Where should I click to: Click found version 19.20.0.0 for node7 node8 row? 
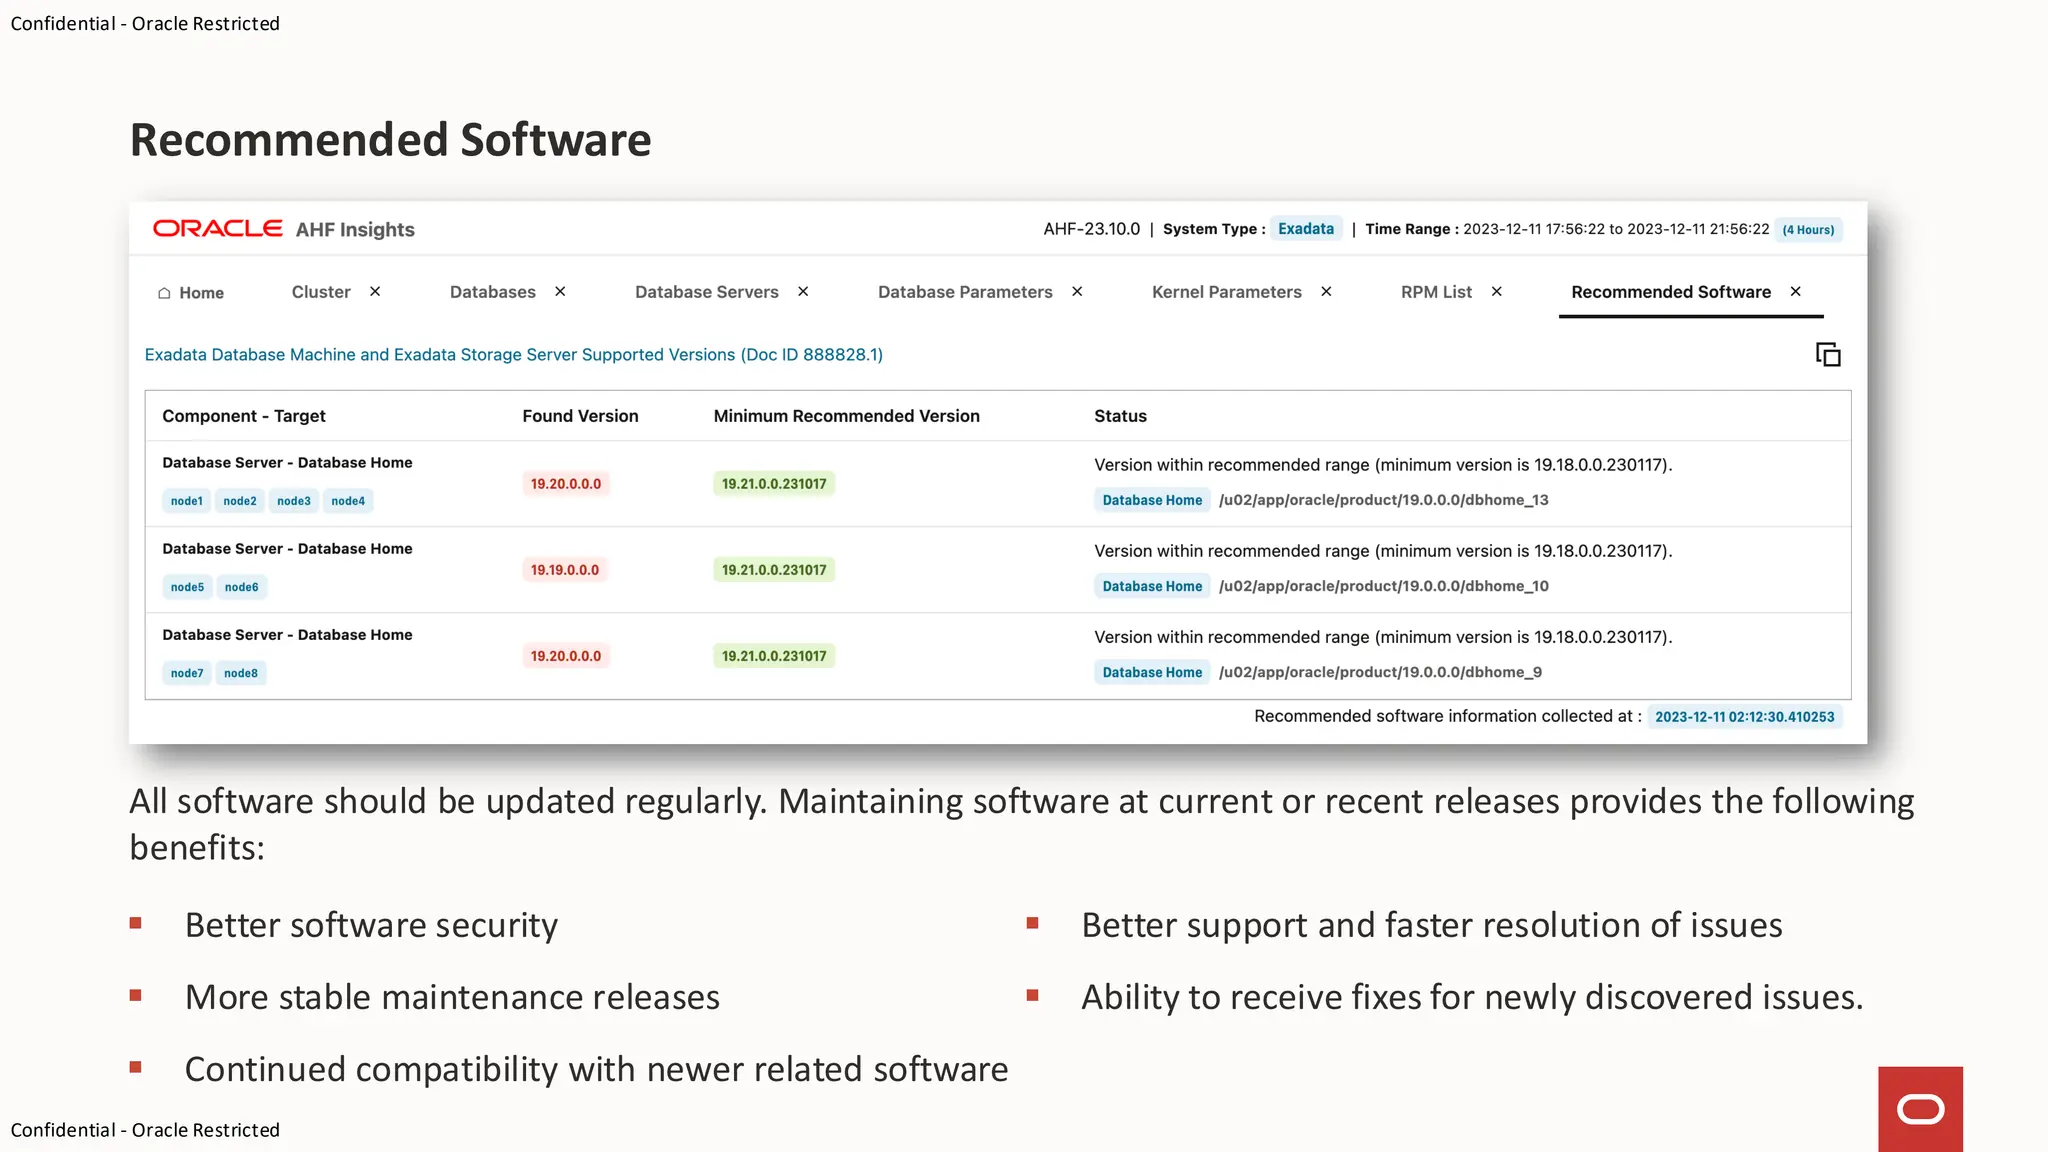point(566,656)
